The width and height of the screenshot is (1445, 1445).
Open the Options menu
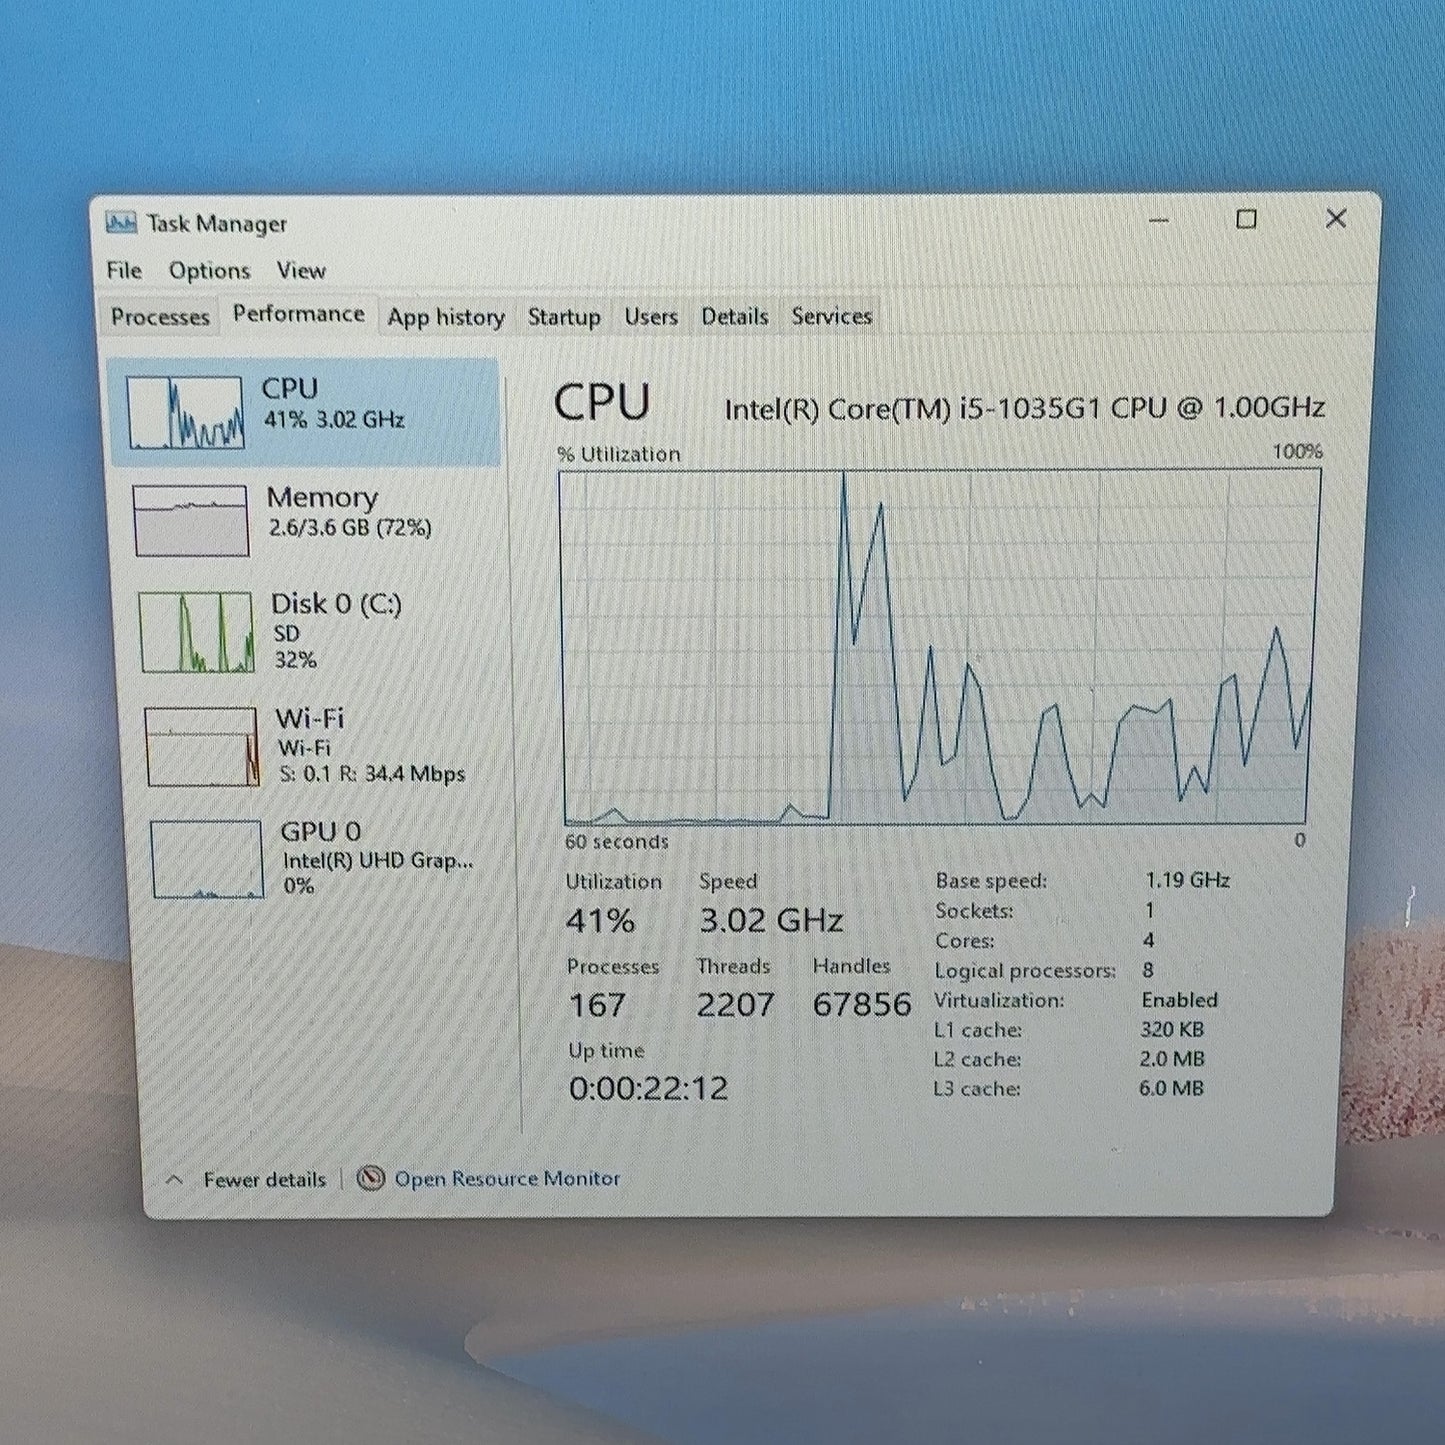209,270
